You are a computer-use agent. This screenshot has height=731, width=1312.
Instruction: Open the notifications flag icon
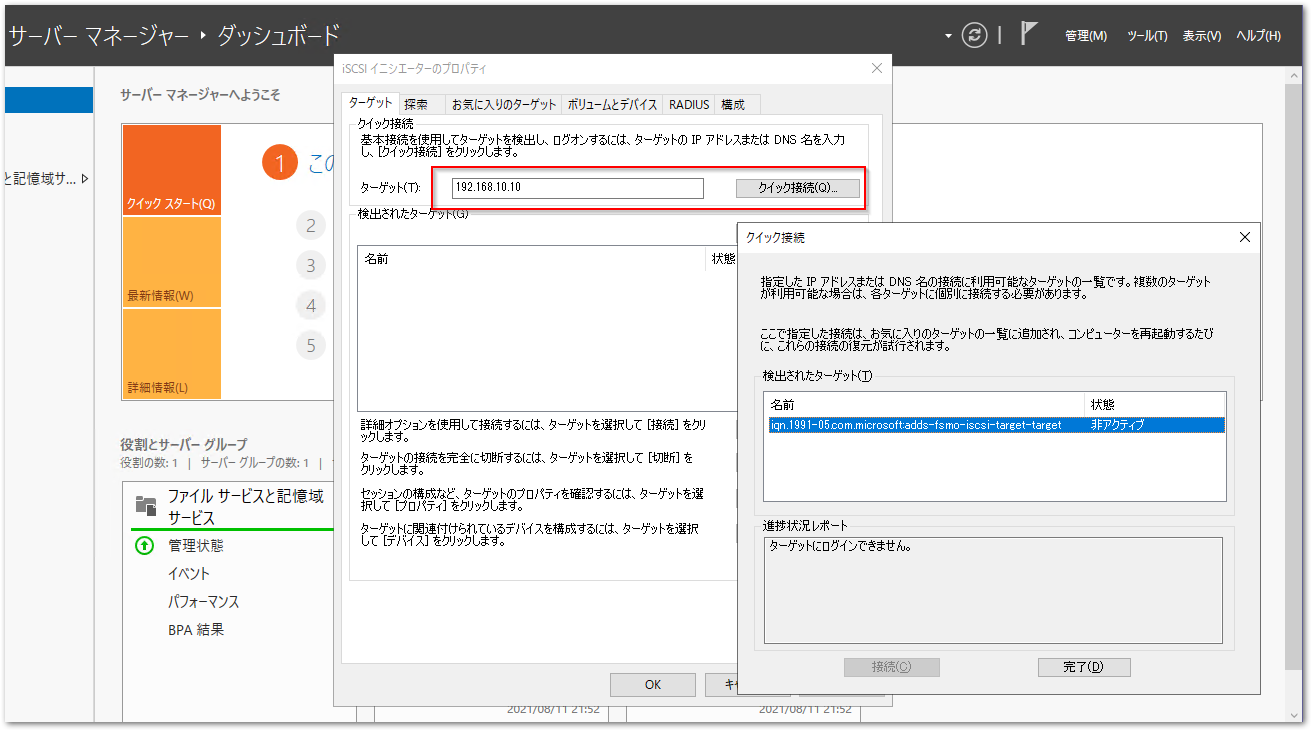pos(1027,33)
